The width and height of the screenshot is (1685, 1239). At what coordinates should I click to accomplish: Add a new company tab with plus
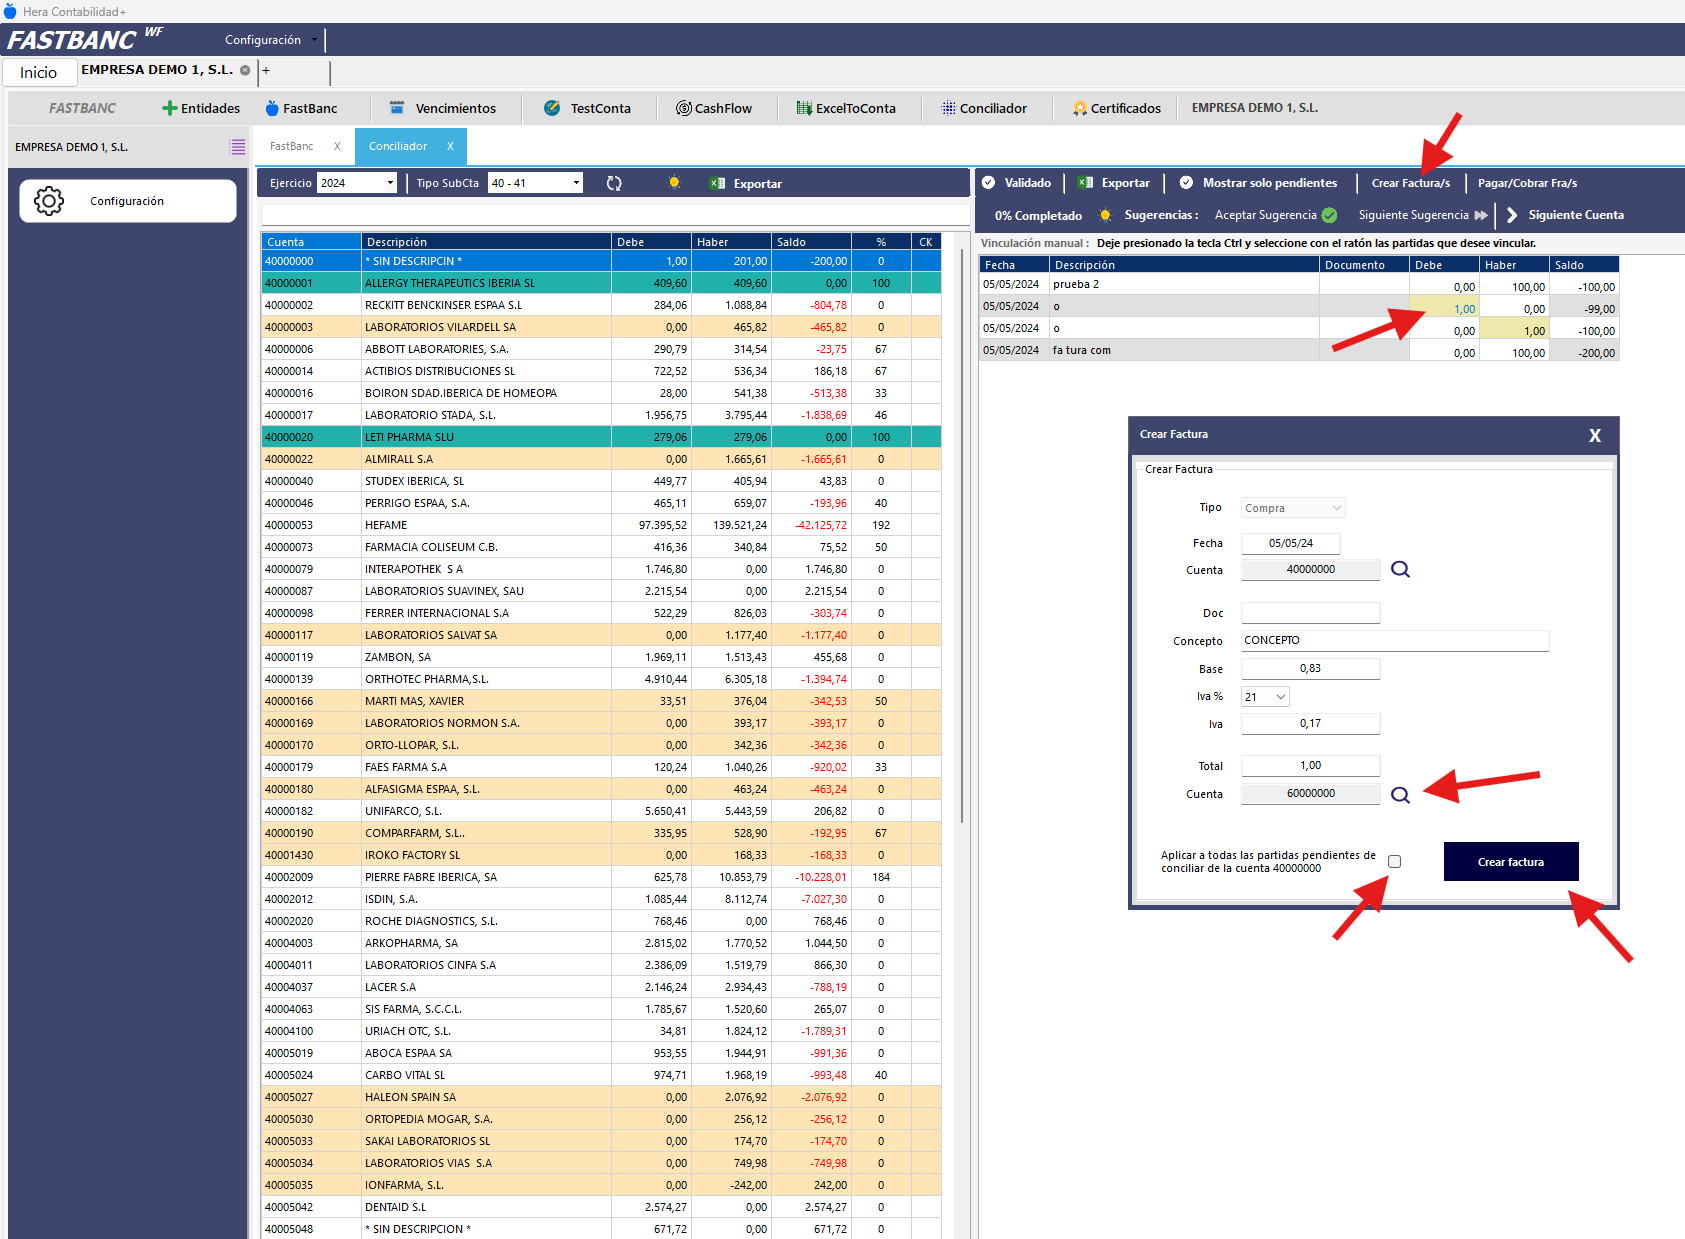point(266,70)
